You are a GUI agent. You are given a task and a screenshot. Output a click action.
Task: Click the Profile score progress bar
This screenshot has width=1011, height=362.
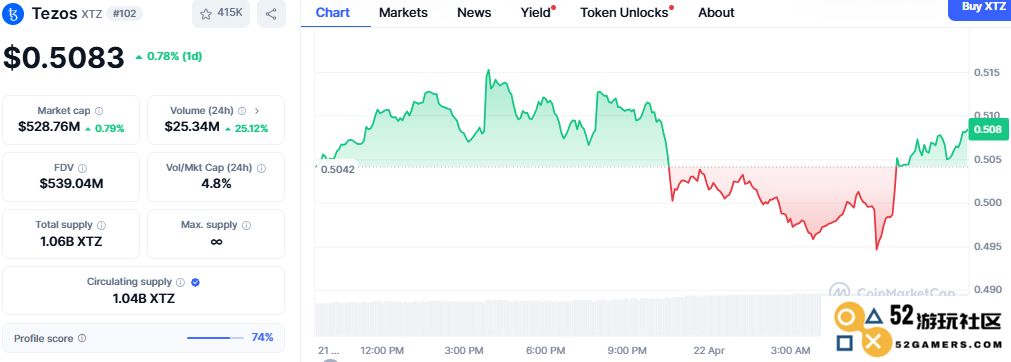pyautogui.click(x=215, y=337)
